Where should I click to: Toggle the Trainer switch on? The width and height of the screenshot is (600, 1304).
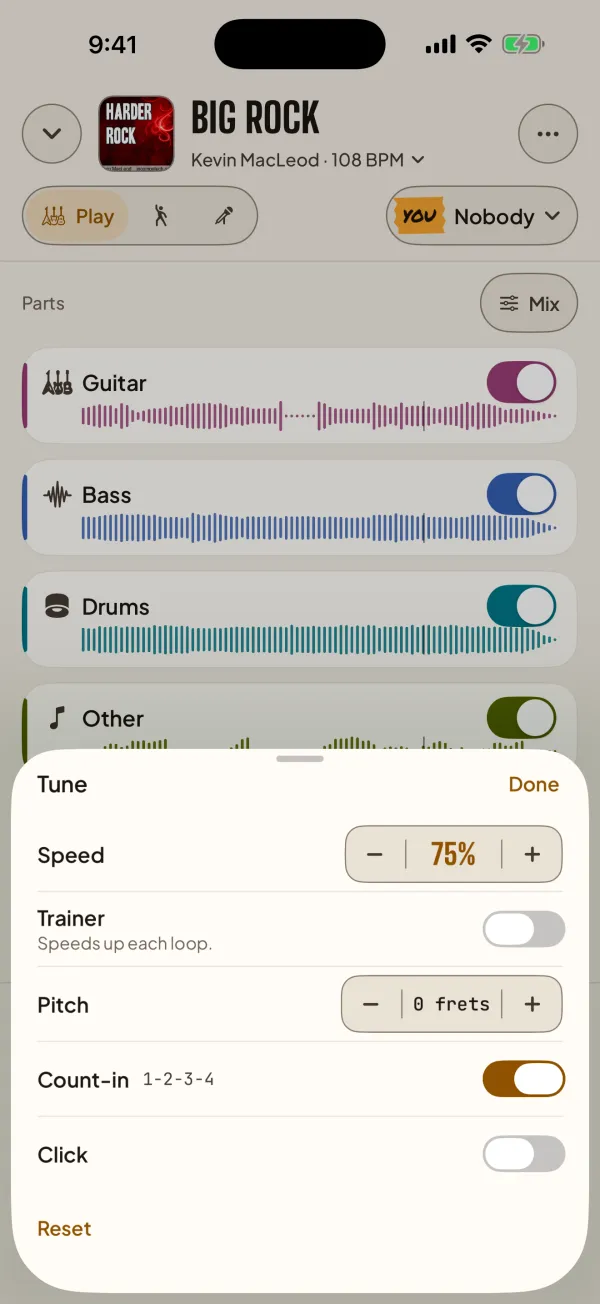pyautogui.click(x=524, y=929)
